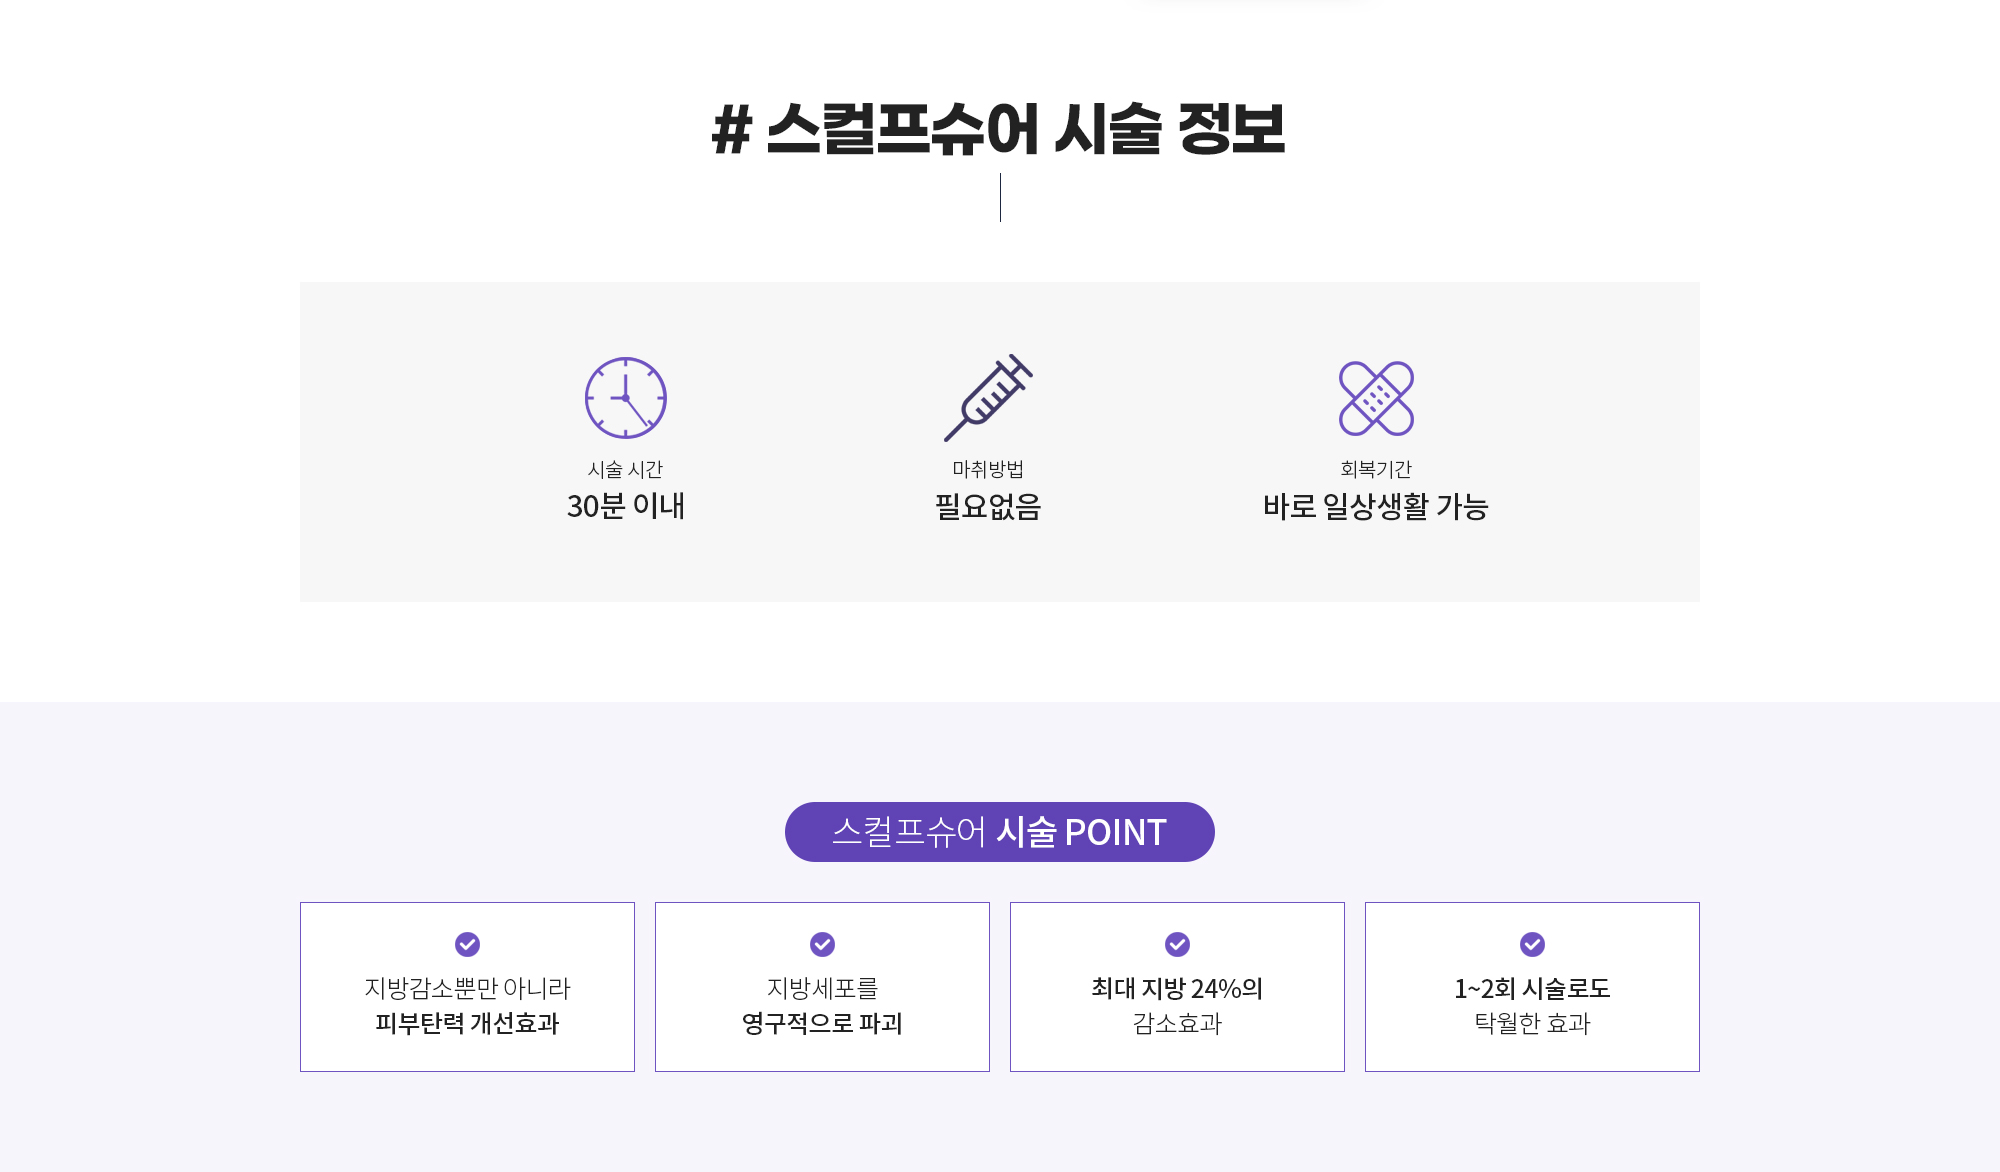Click the 영구적으로 파괴 bold text
The height and width of the screenshot is (1172, 2000).
(x=822, y=1023)
